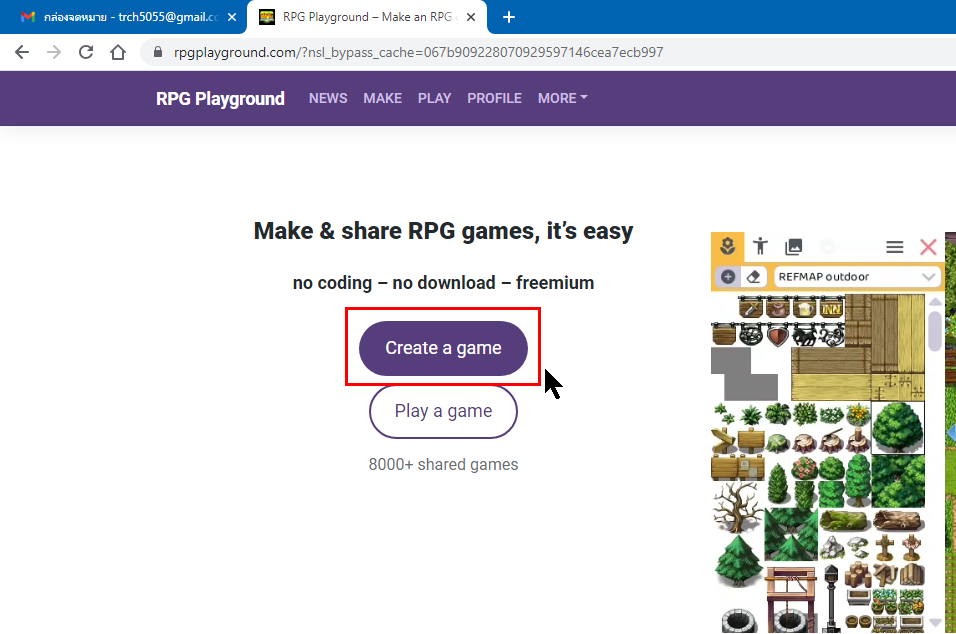Go back to the previous page

click(22, 52)
